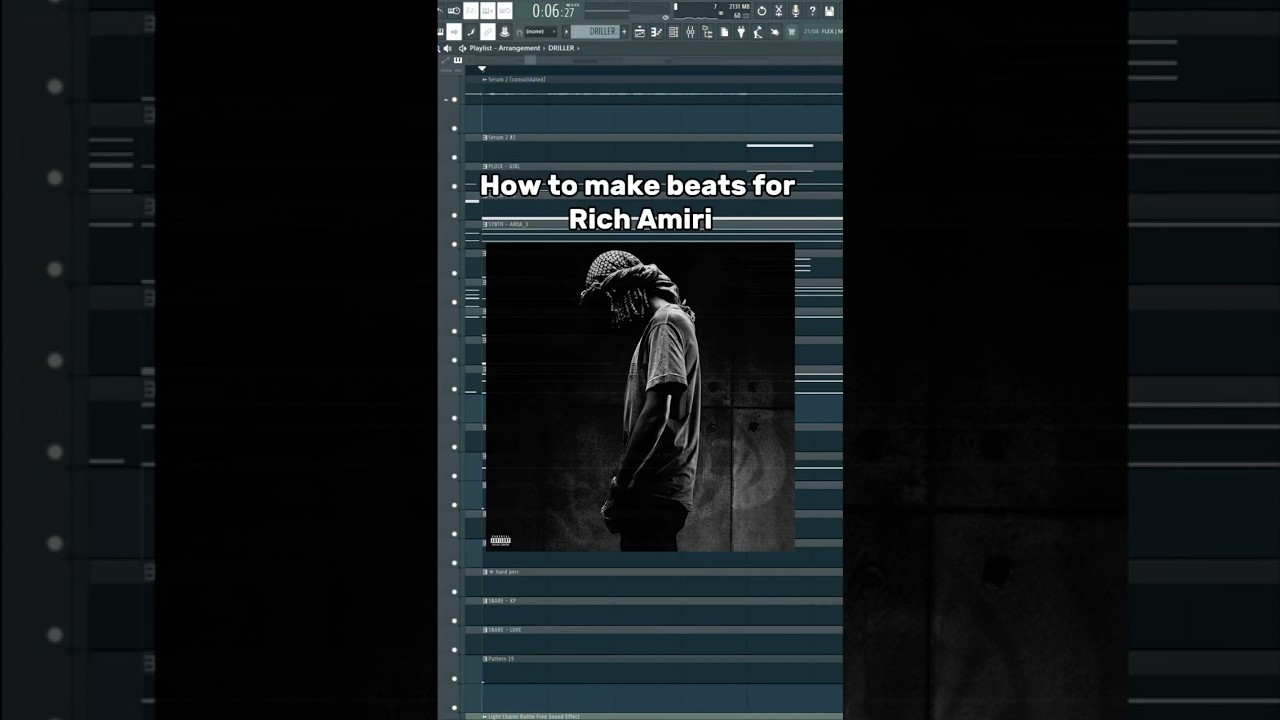Open the Channel rack view icon
Image resolution: width=1280 pixels, height=720 pixels.
click(x=673, y=32)
